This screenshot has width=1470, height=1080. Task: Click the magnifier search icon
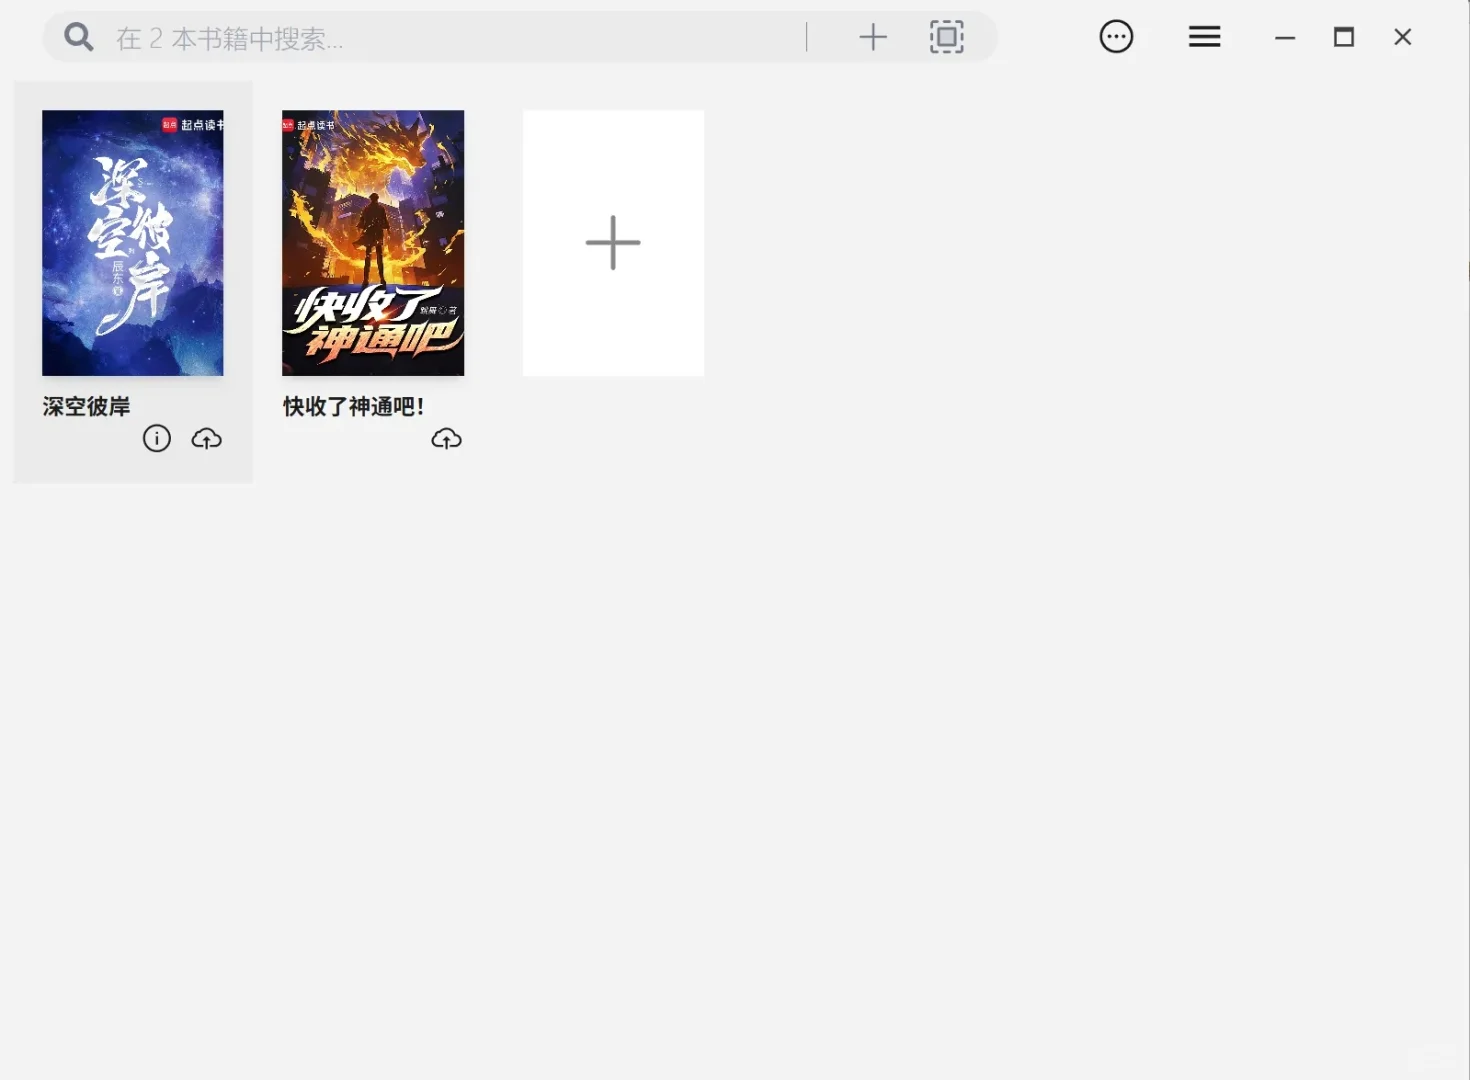point(79,37)
